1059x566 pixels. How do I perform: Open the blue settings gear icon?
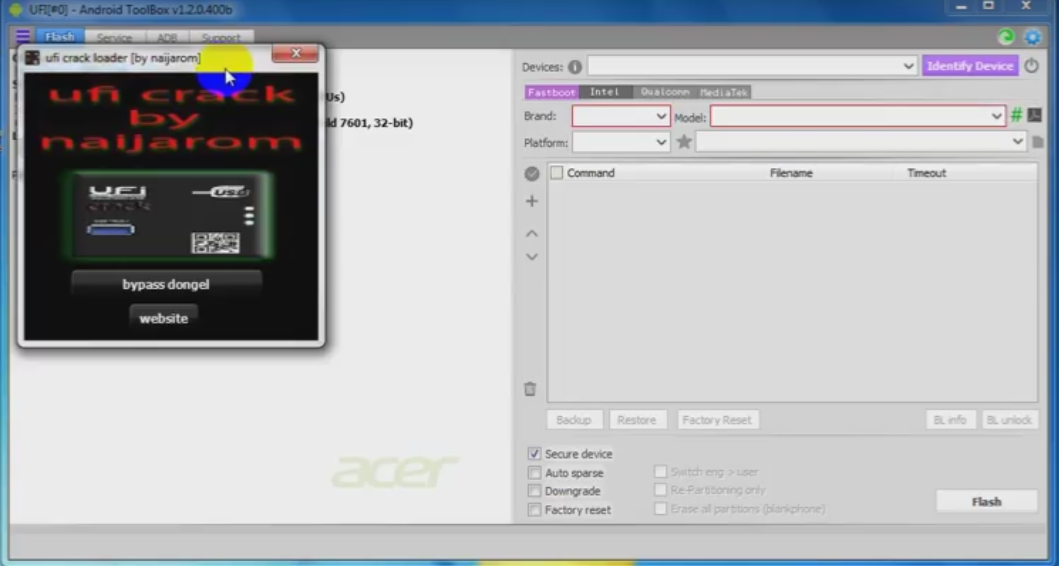point(1033,36)
